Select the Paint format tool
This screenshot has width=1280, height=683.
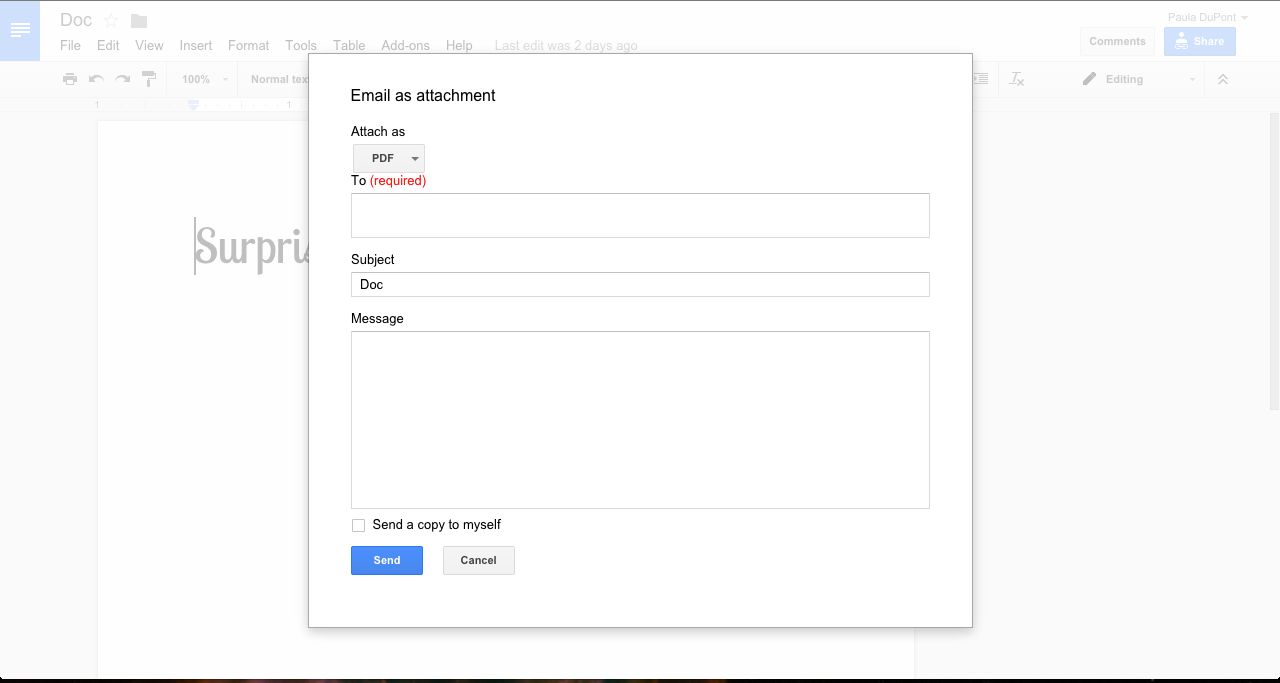pyautogui.click(x=148, y=79)
